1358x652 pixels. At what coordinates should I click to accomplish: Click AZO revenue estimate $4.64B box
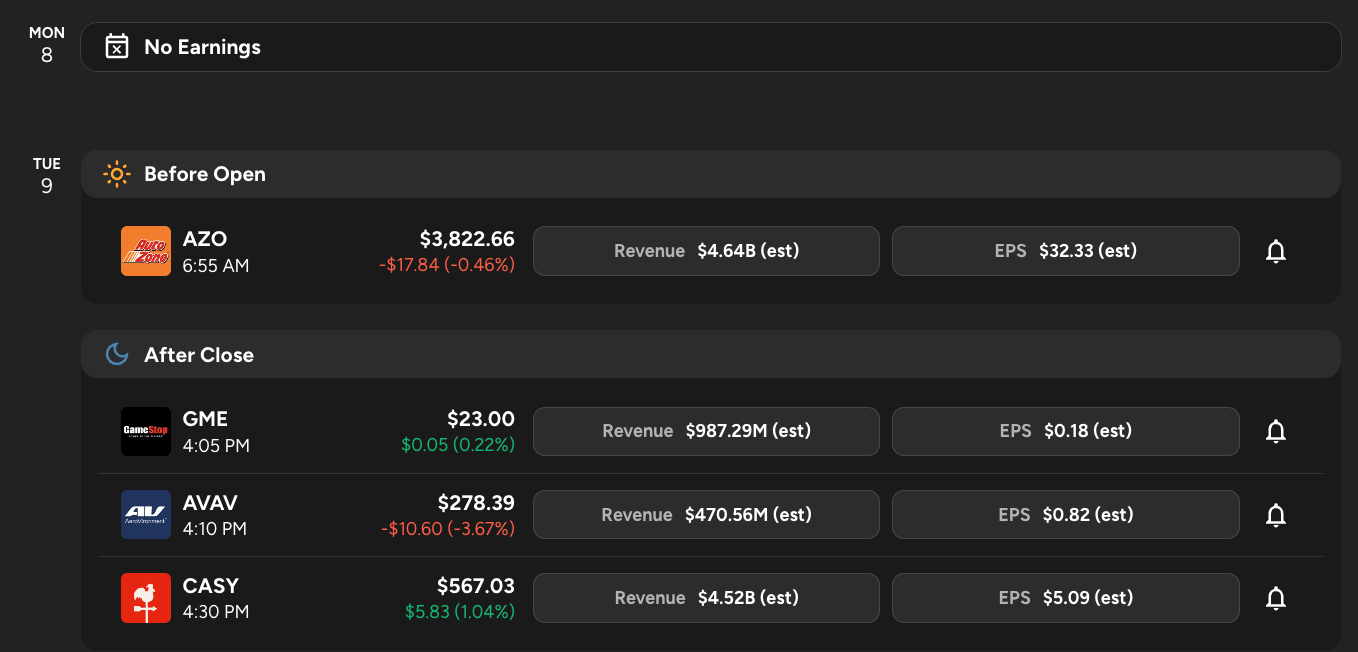tap(706, 251)
